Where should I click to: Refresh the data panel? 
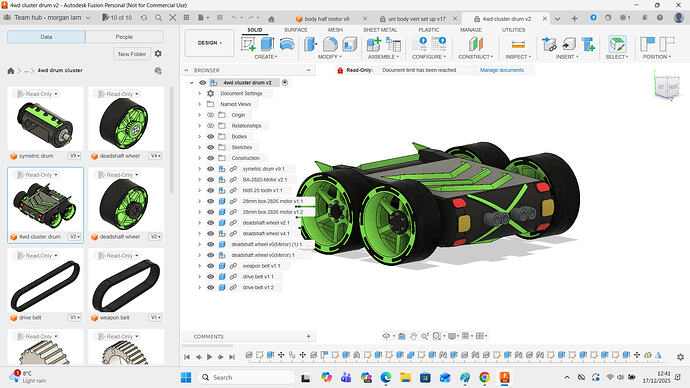click(144, 18)
